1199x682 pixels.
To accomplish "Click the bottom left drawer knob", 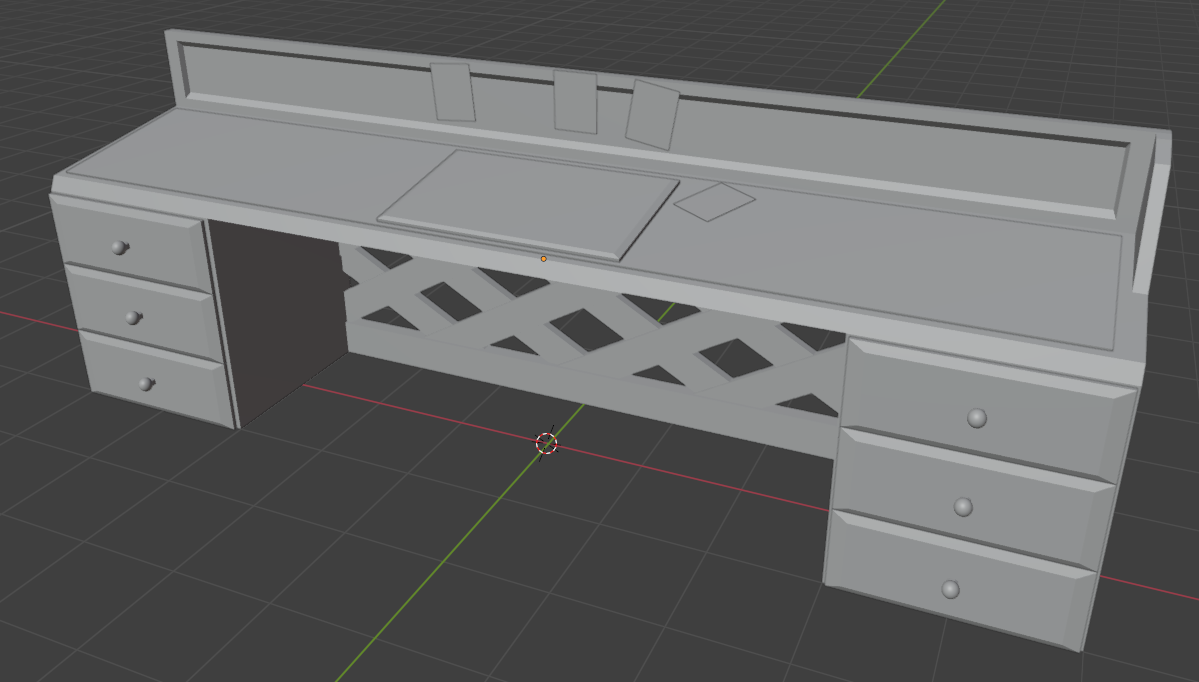I will coord(146,383).
